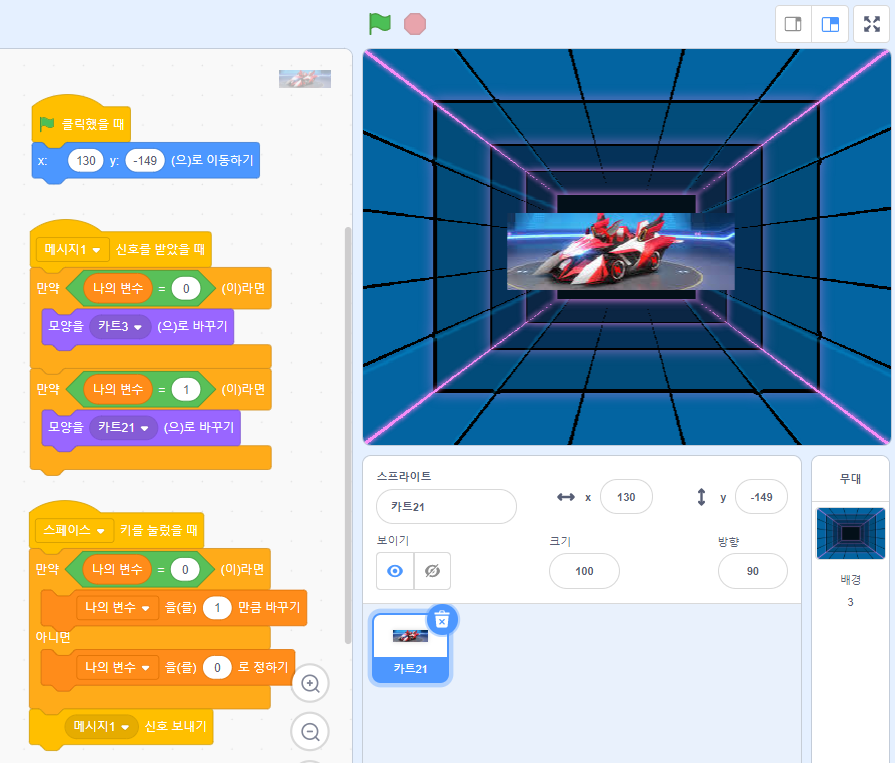Click the code workspace vertical scrollbar
The width and height of the screenshot is (895, 763).
[348, 435]
